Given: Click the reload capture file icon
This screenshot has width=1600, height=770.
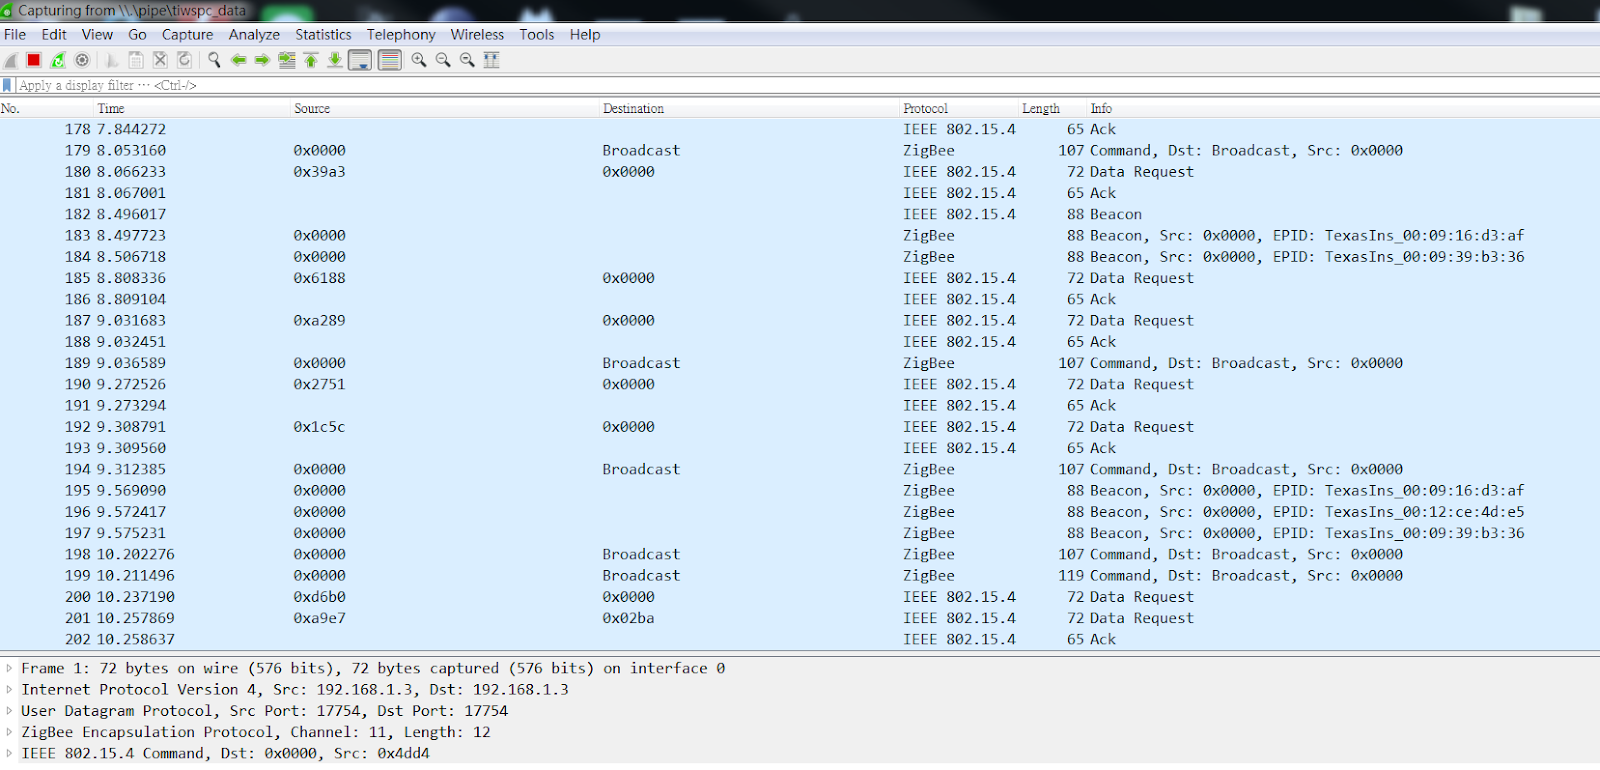Looking at the screenshot, I should pyautogui.click(x=184, y=60).
